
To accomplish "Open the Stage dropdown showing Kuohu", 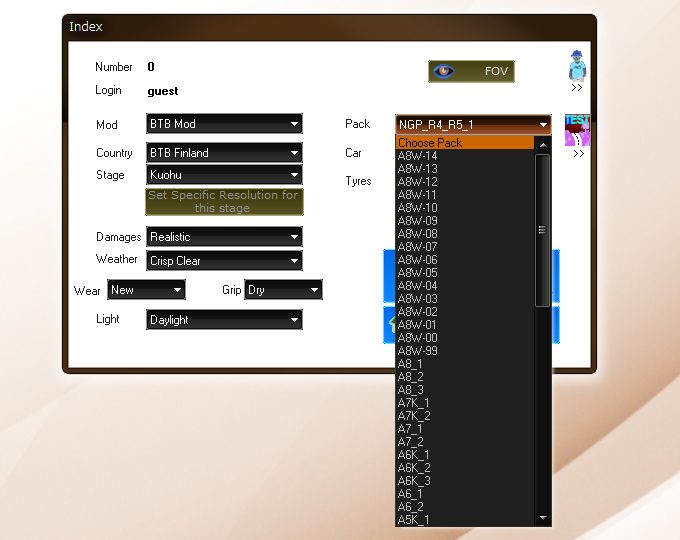I will coord(224,175).
